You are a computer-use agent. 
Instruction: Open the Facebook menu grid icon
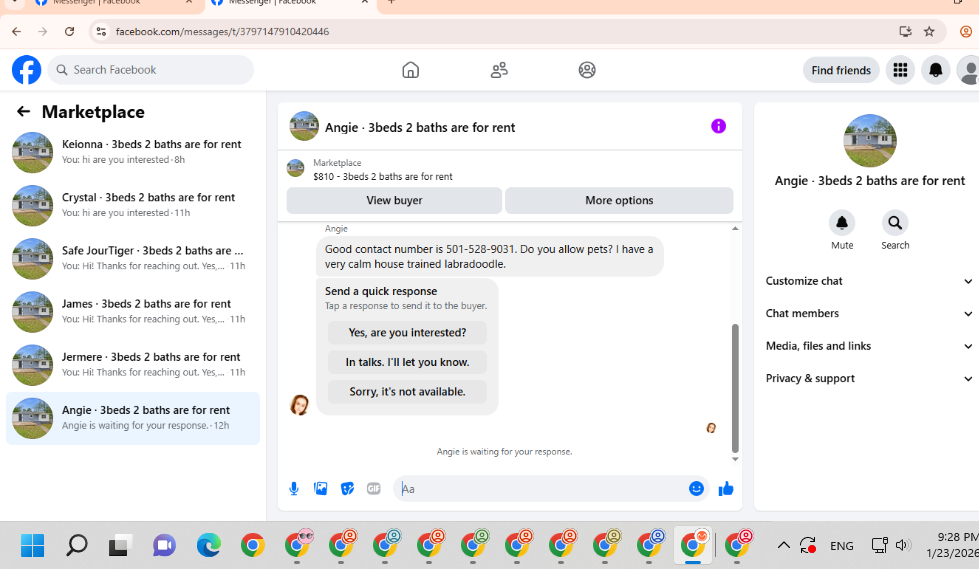pyautogui.click(x=900, y=70)
